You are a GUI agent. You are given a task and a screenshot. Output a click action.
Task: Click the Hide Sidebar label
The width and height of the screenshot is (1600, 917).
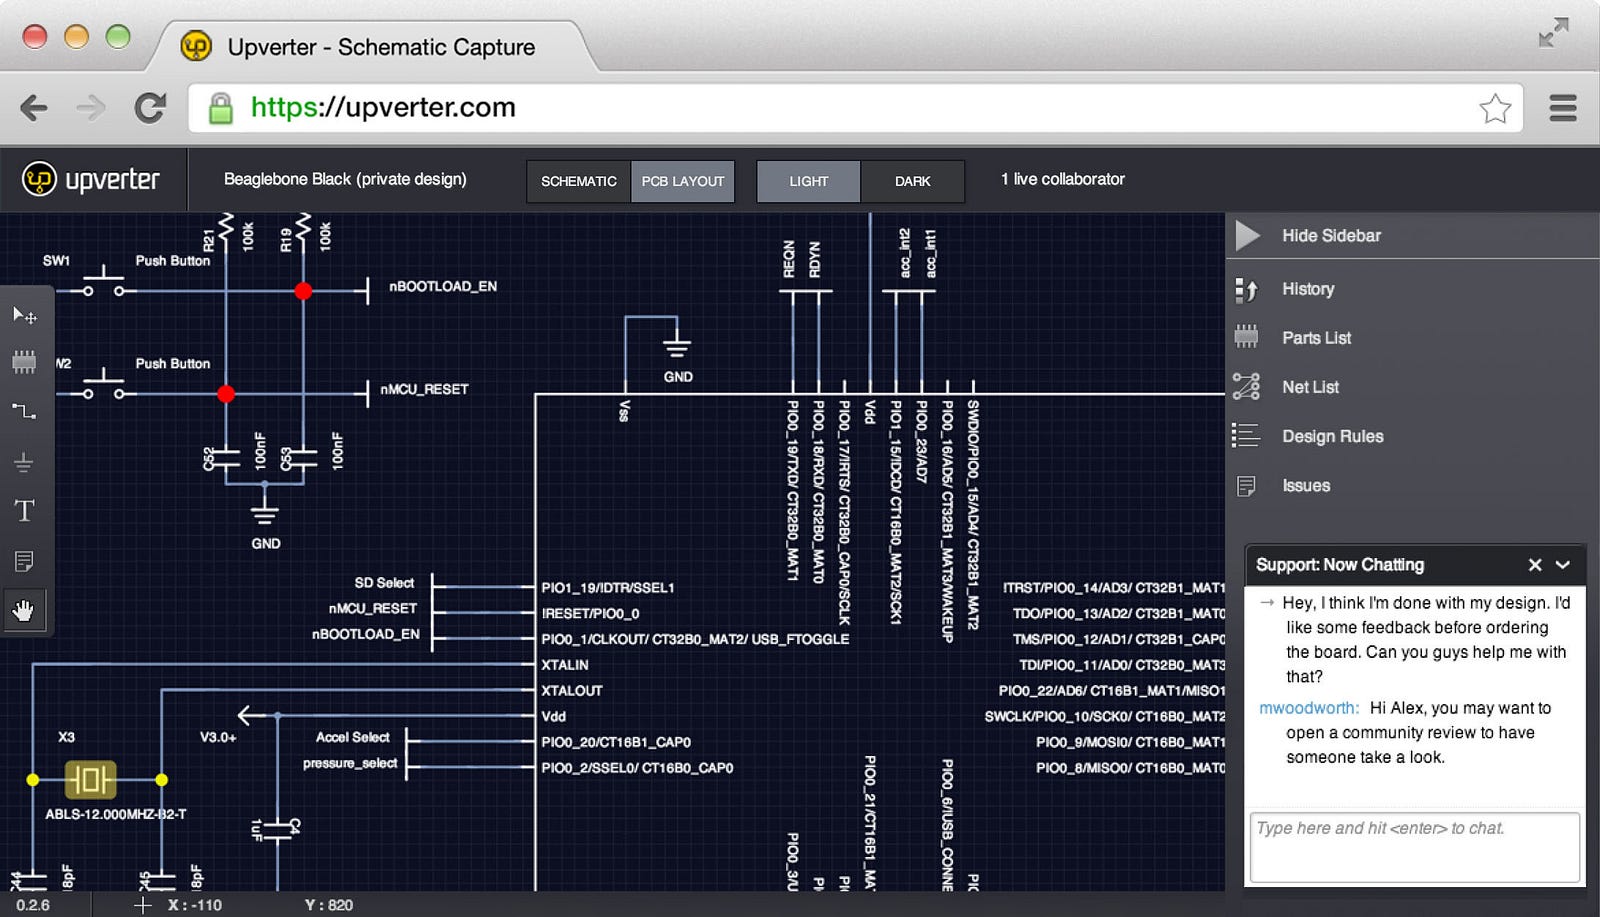click(1331, 236)
